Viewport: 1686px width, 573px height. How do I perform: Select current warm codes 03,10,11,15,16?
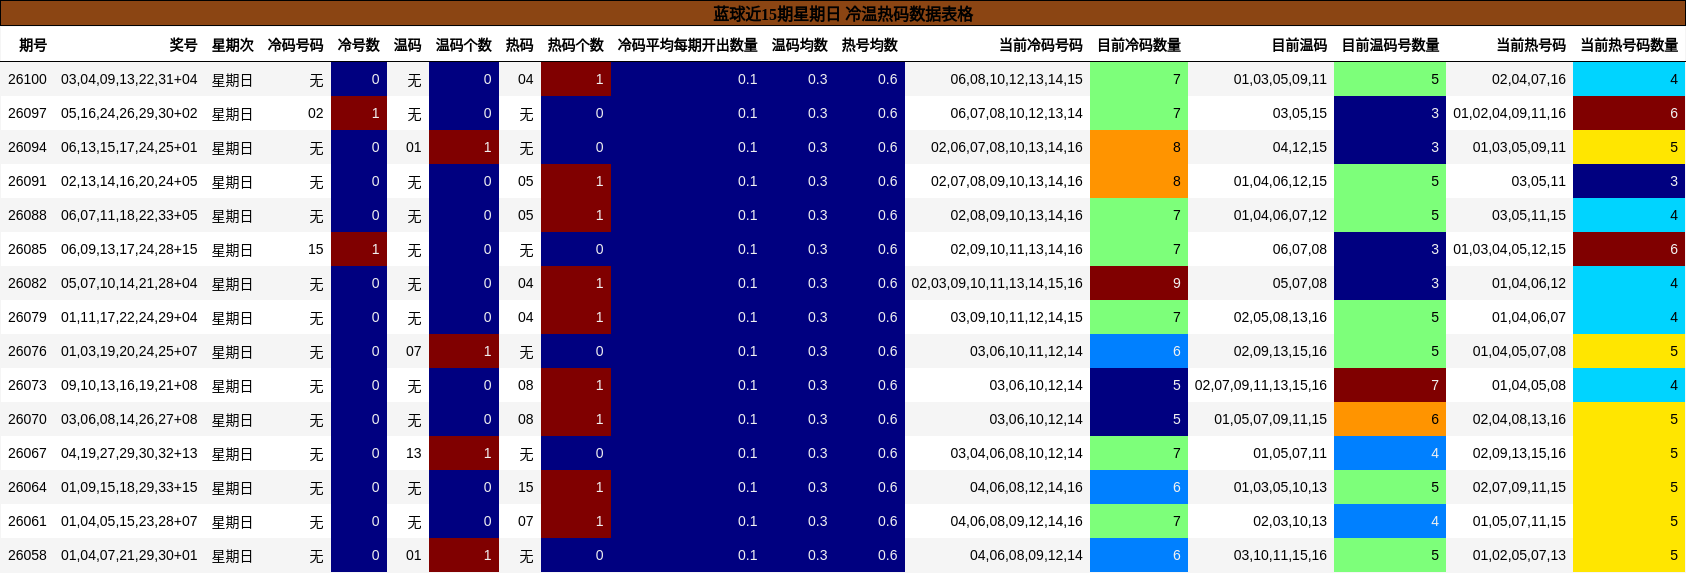(1280, 555)
